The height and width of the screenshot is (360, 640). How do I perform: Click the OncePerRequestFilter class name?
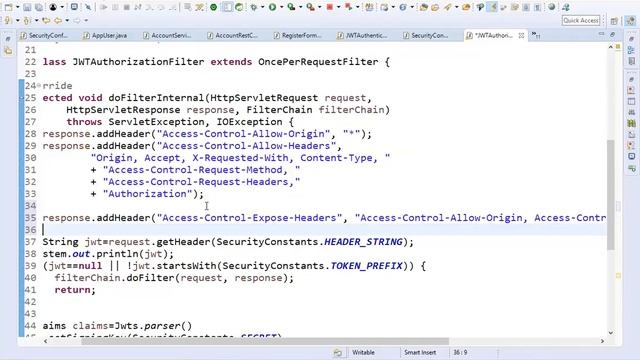(x=318, y=62)
